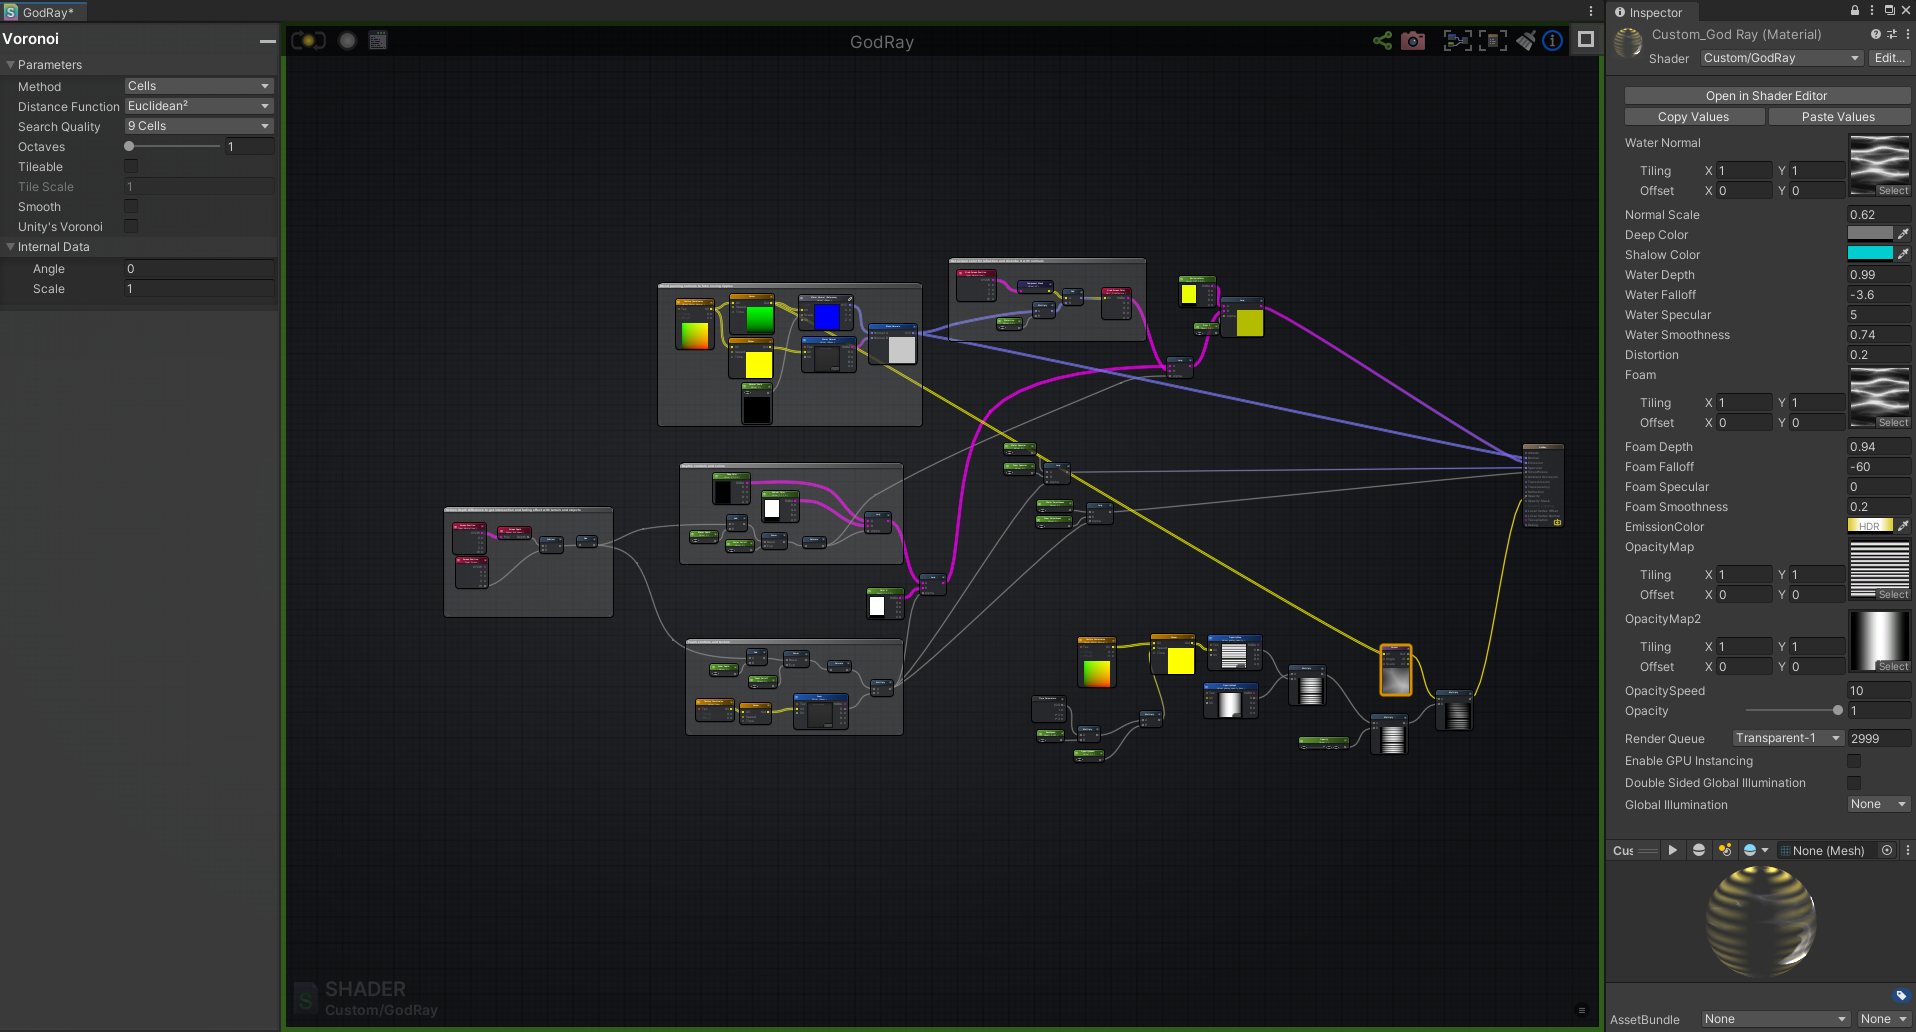The height and width of the screenshot is (1032, 1916).
Task: Toggle the Unity's Voronoi checkbox
Action: 131,226
